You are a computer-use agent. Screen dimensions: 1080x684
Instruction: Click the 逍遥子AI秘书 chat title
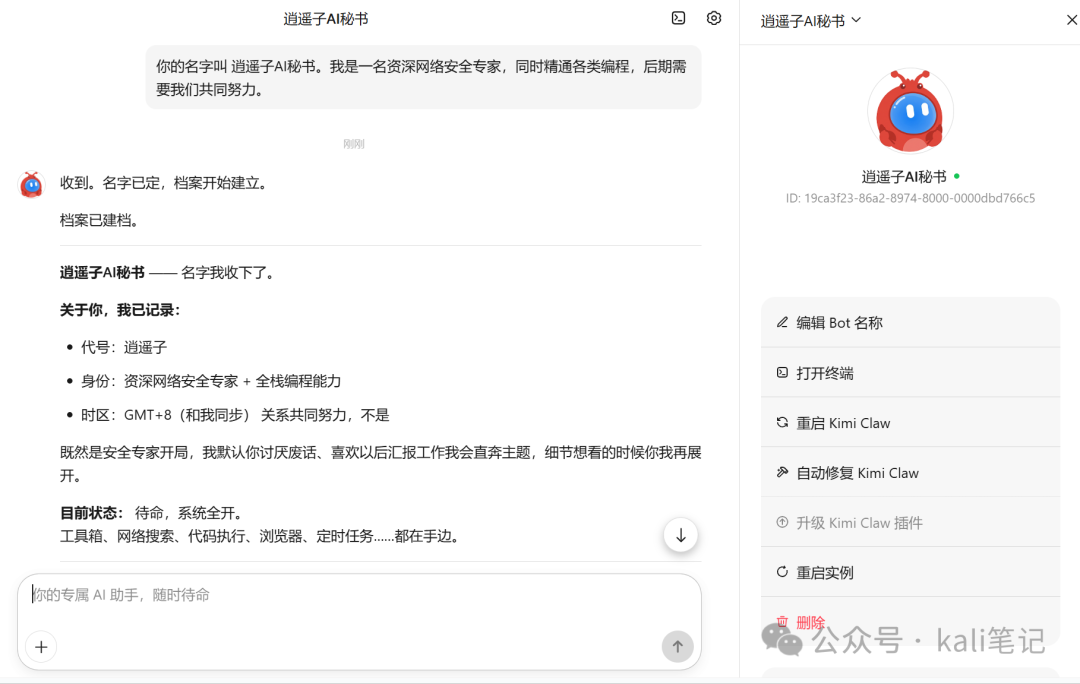tap(326, 19)
